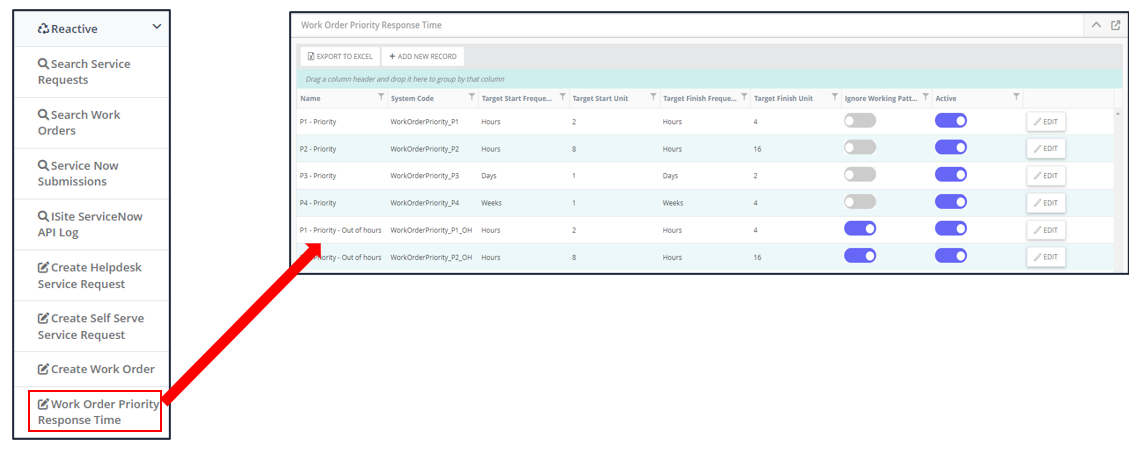
Task: Click Add New Record button
Action: tap(423, 56)
